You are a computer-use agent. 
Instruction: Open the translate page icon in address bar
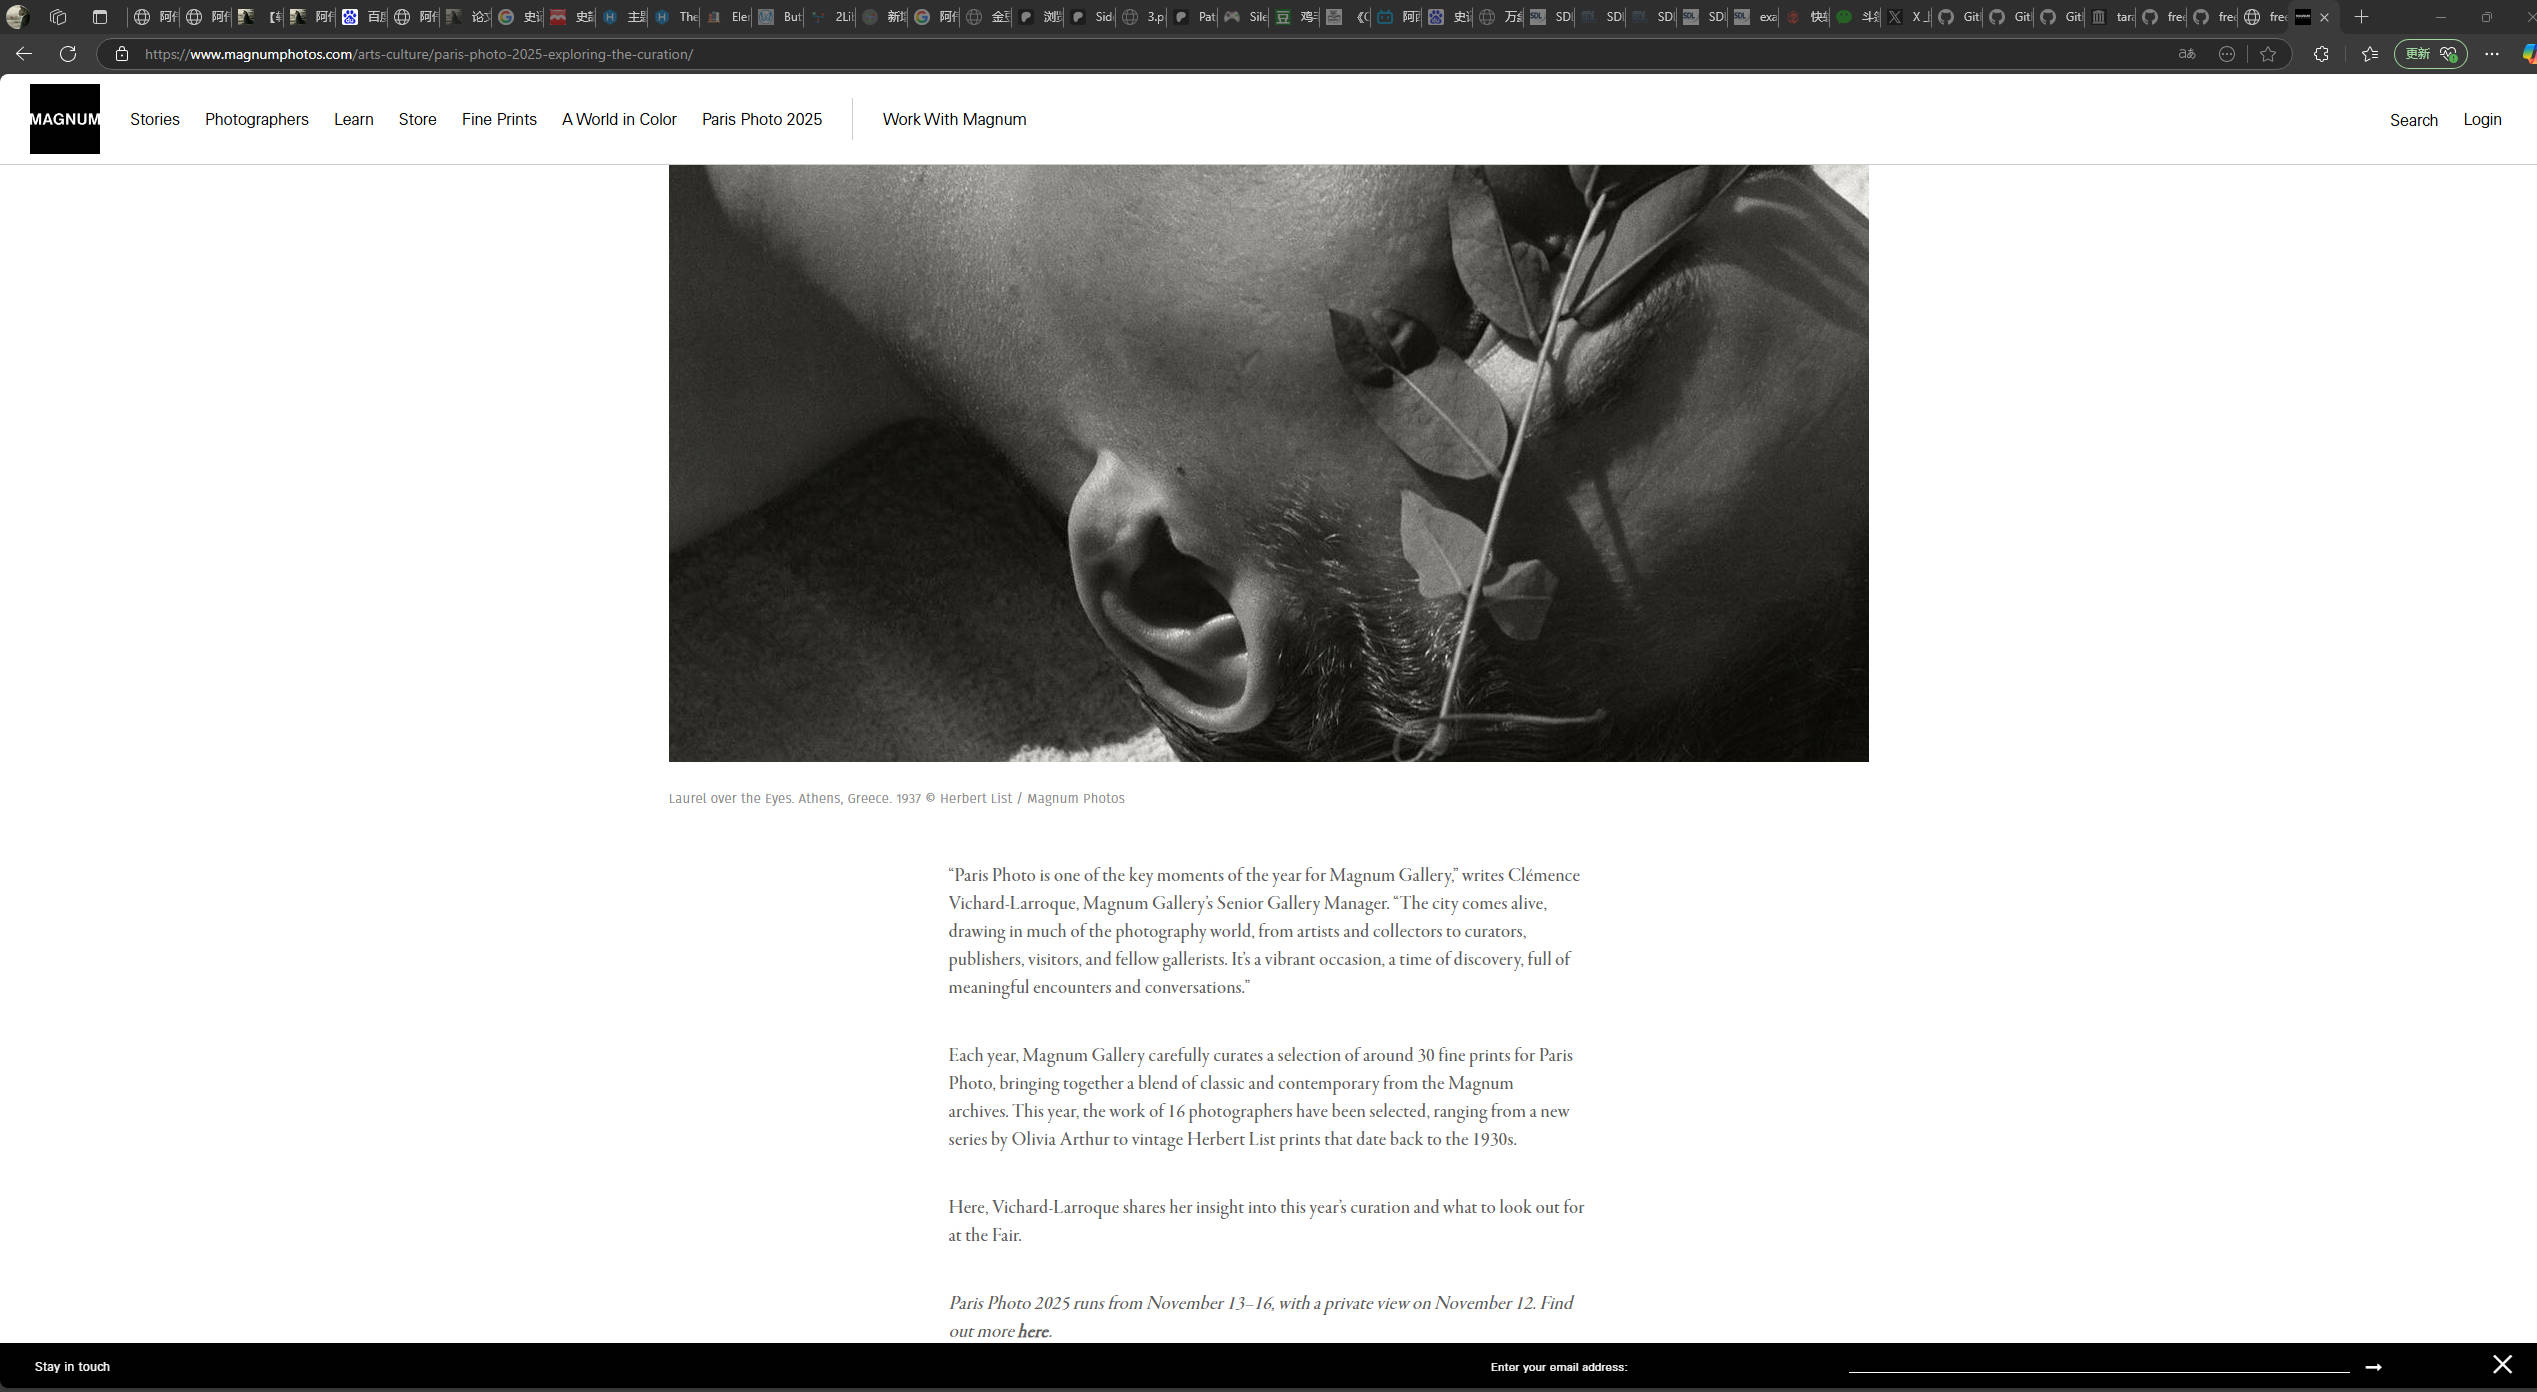click(2186, 54)
